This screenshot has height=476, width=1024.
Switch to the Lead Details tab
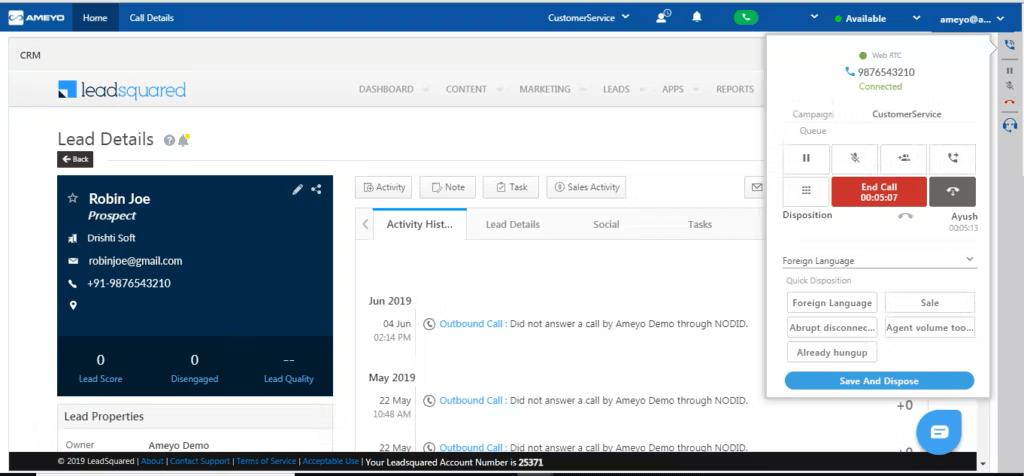(x=512, y=224)
